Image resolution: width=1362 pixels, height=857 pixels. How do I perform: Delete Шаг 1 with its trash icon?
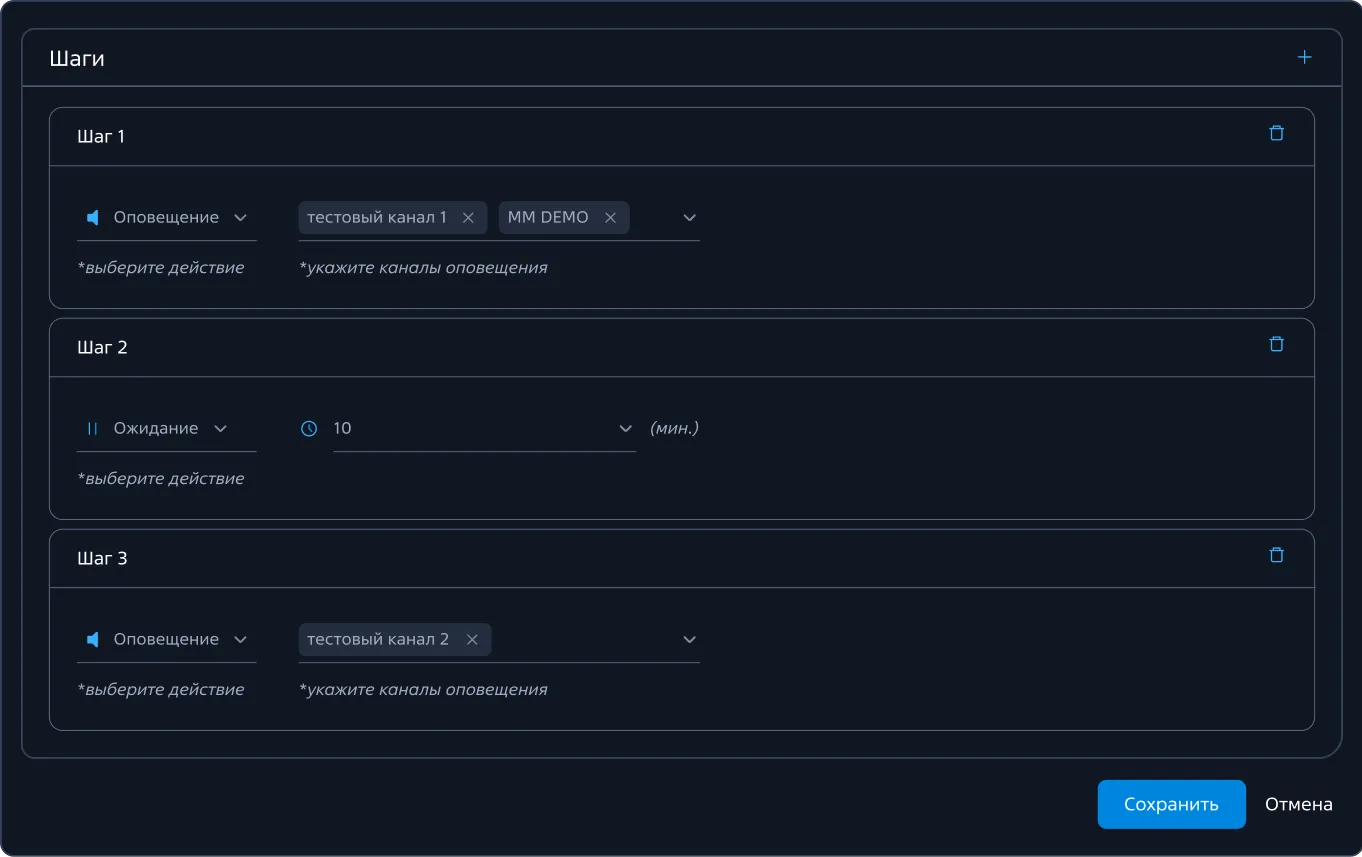[1276, 134]
